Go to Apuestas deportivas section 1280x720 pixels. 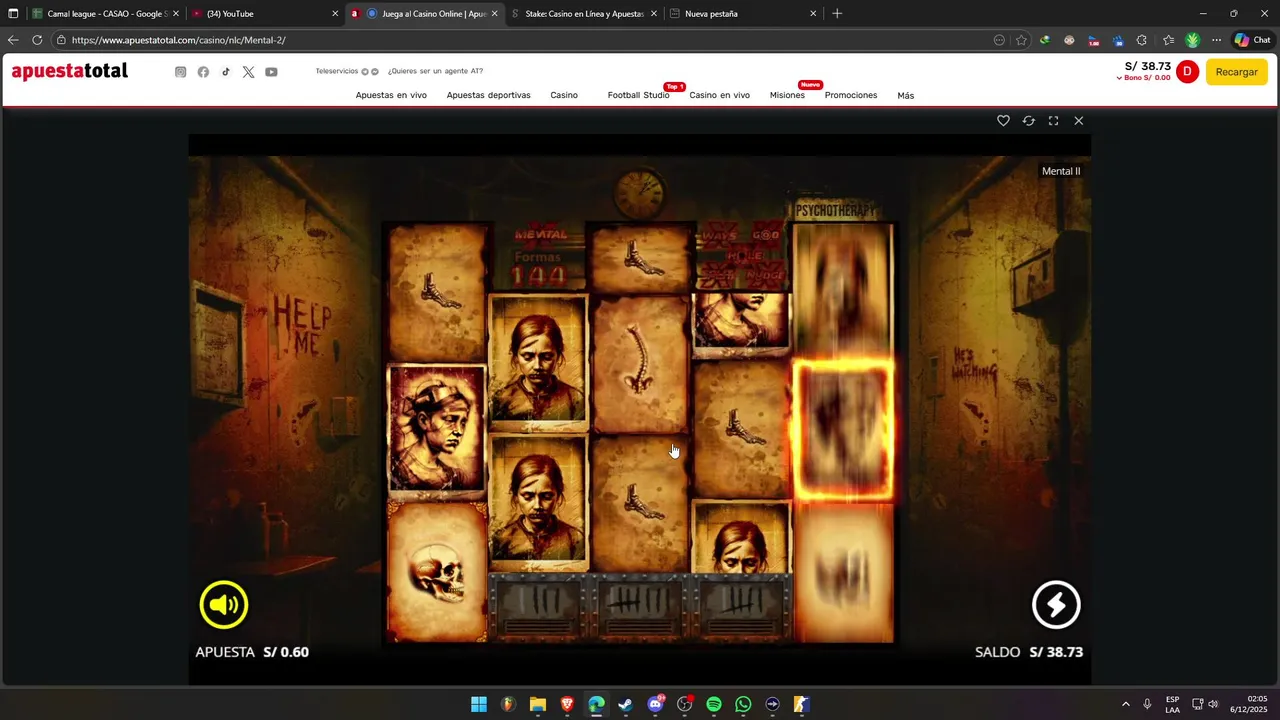[x=488, y=95]
